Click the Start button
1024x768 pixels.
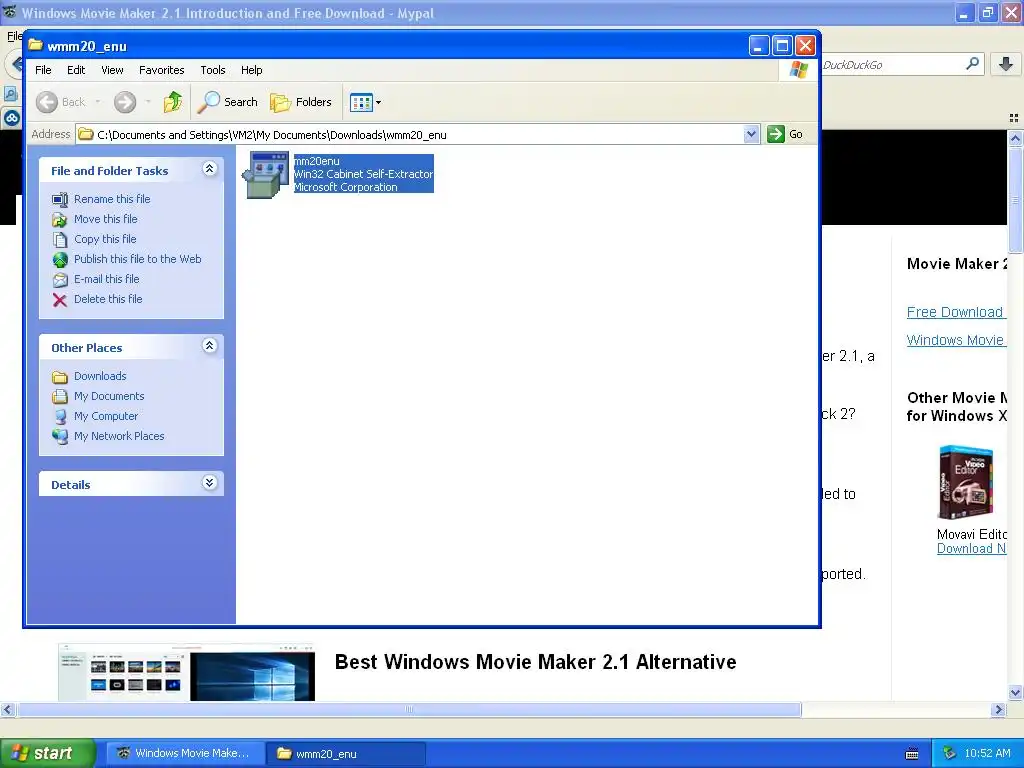coord(48,753)
